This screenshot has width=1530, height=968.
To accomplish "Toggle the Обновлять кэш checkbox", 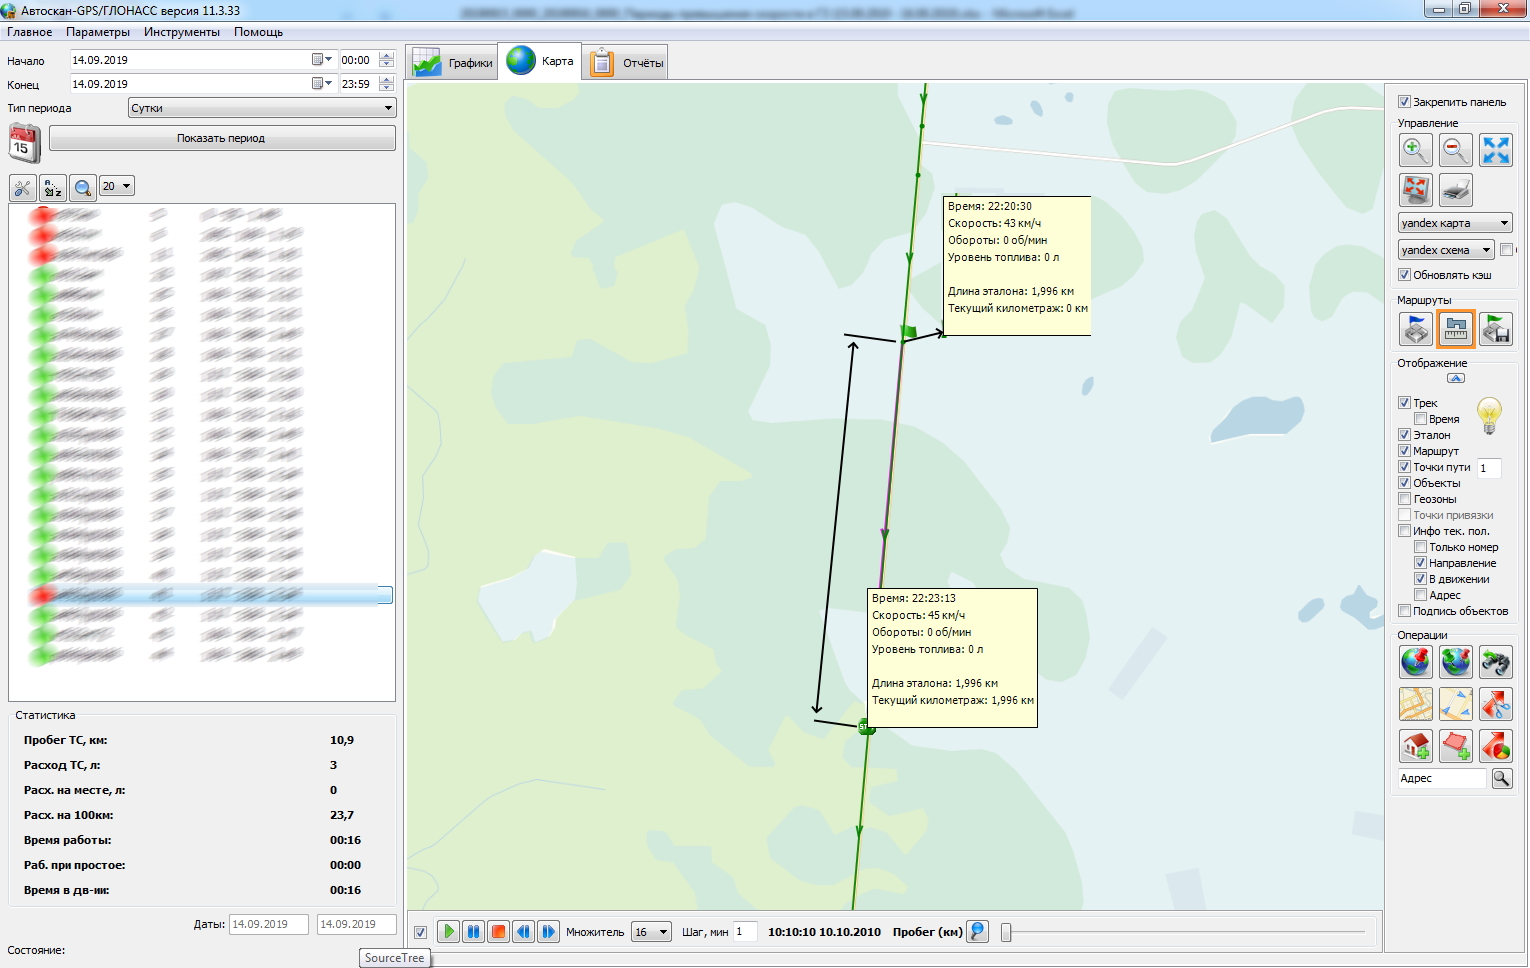I will tap(1404, 275).
